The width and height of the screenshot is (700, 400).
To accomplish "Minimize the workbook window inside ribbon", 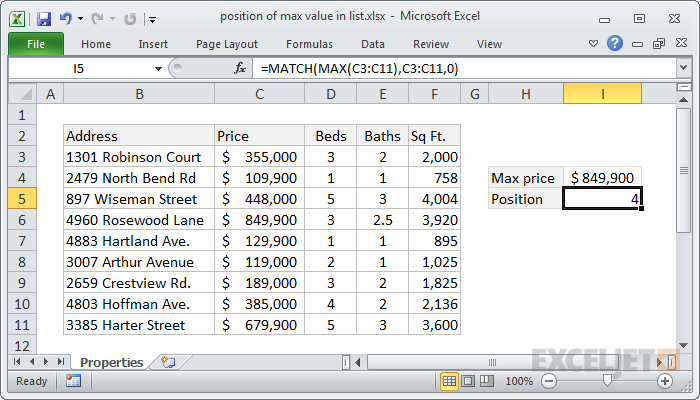I will (638, 44).
